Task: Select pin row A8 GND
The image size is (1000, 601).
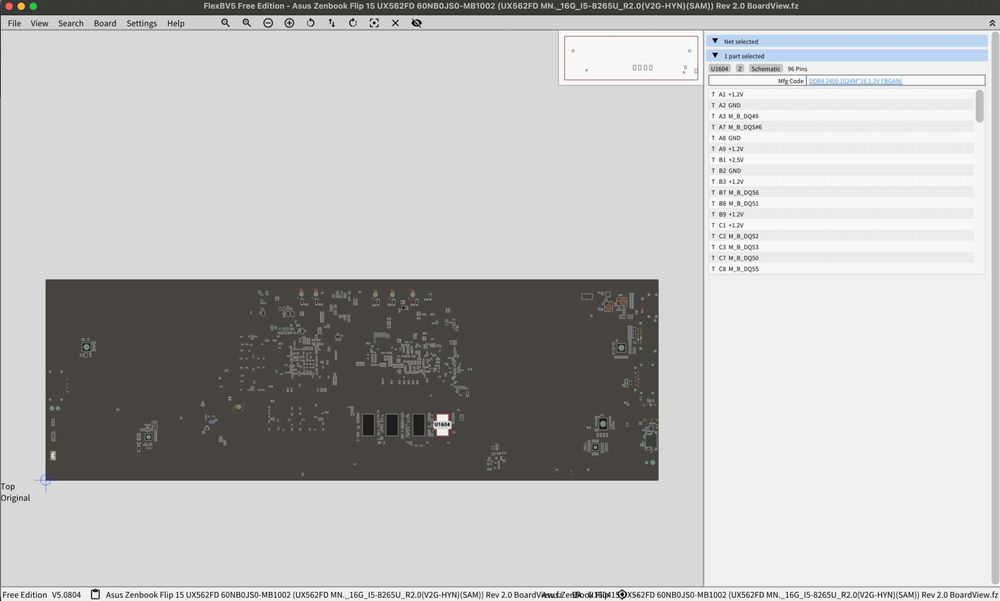Action: click(x=841, y=138)
